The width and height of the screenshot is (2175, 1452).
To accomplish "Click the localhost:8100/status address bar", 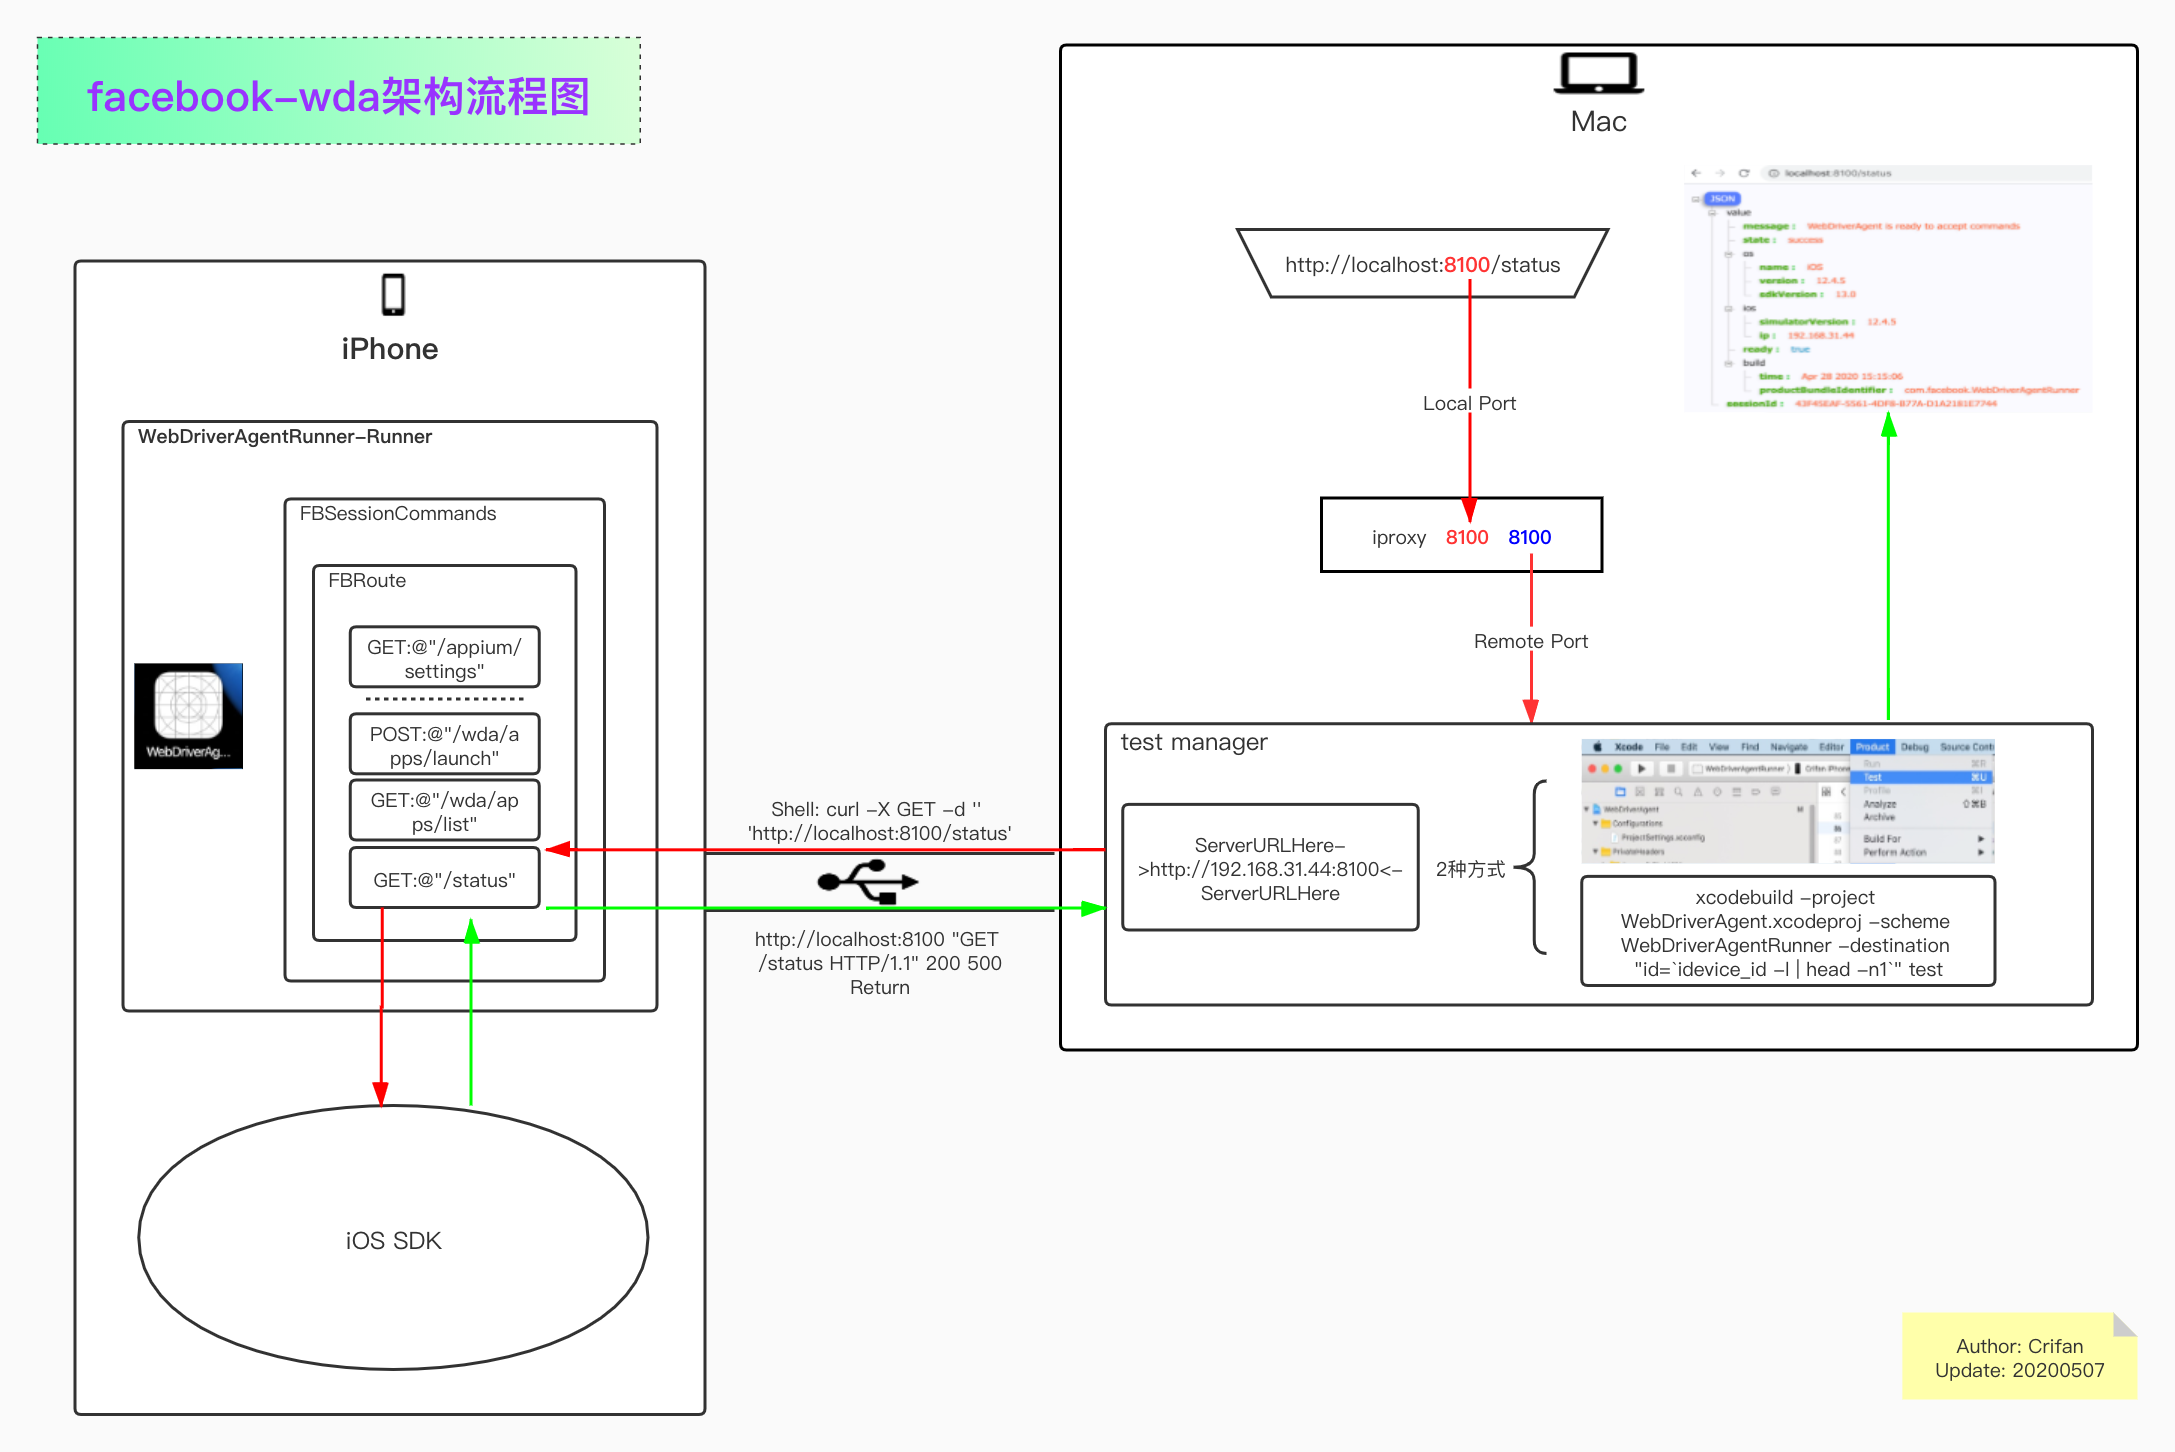I will pos(1926,173).
